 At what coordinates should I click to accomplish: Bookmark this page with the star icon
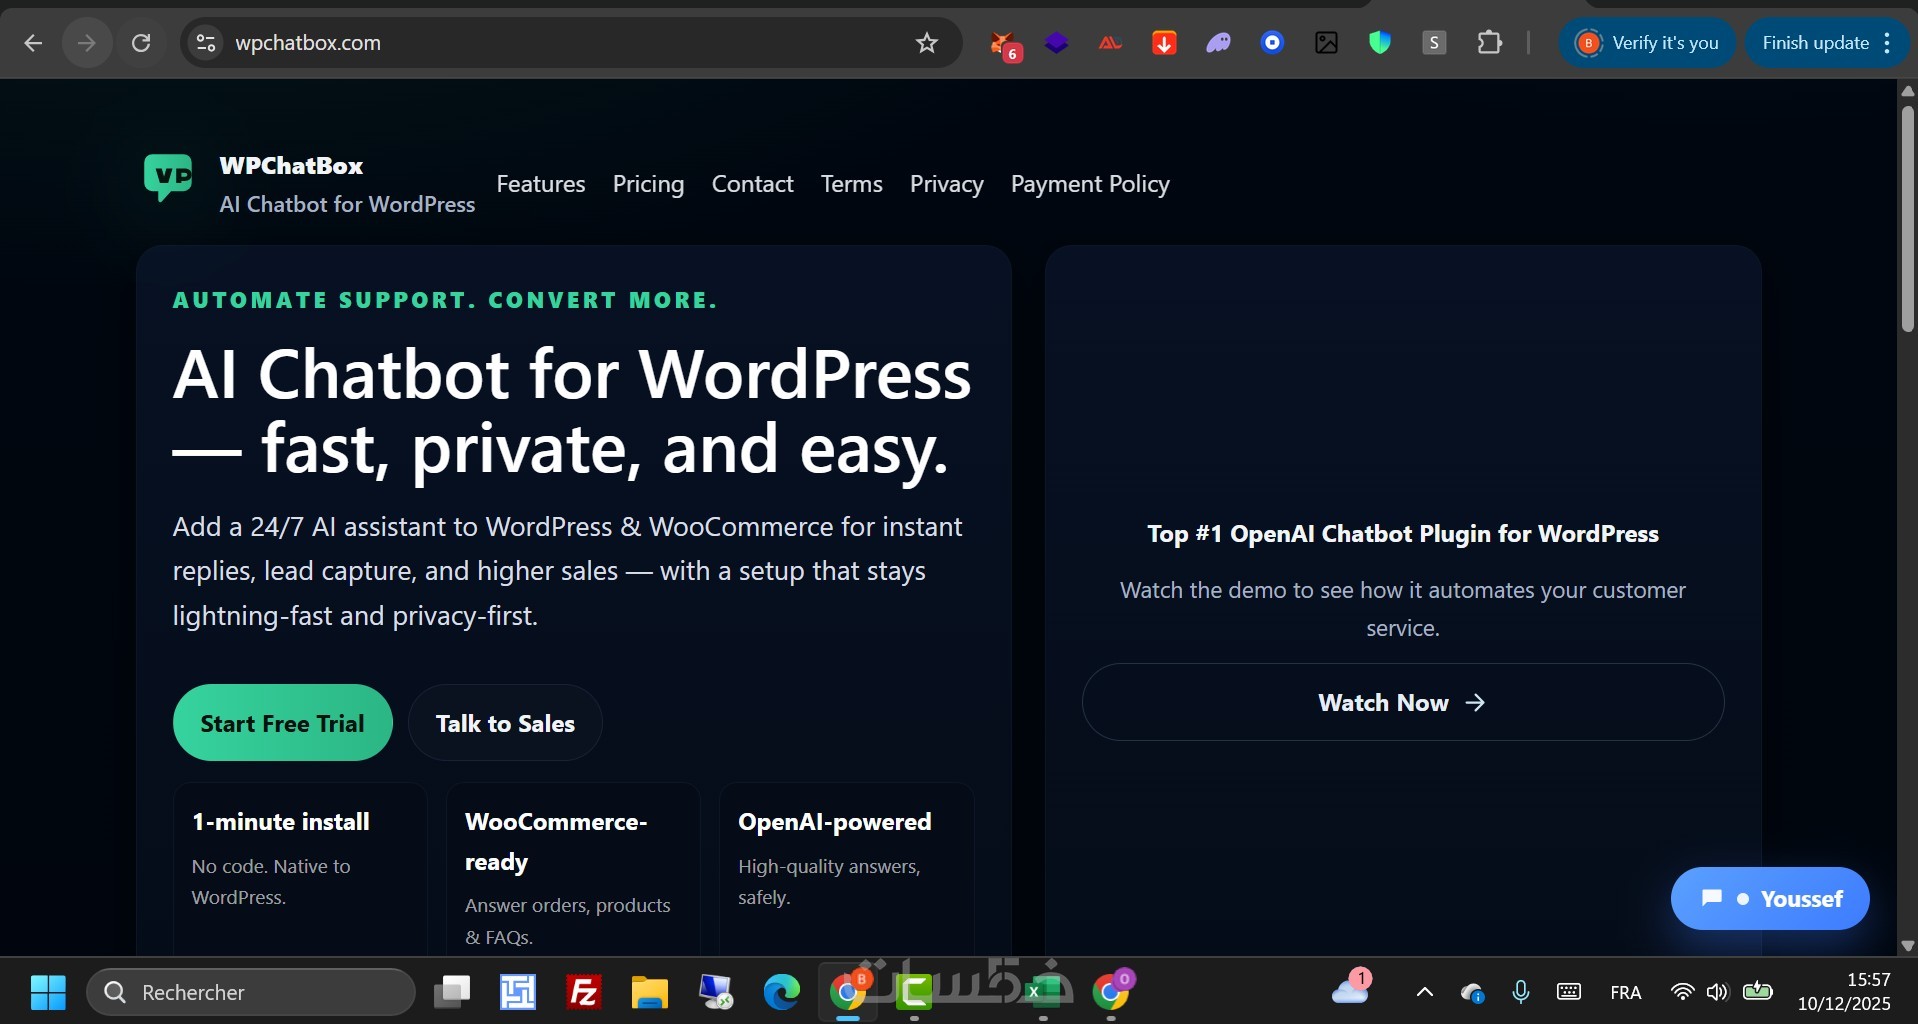coord(927,43)
